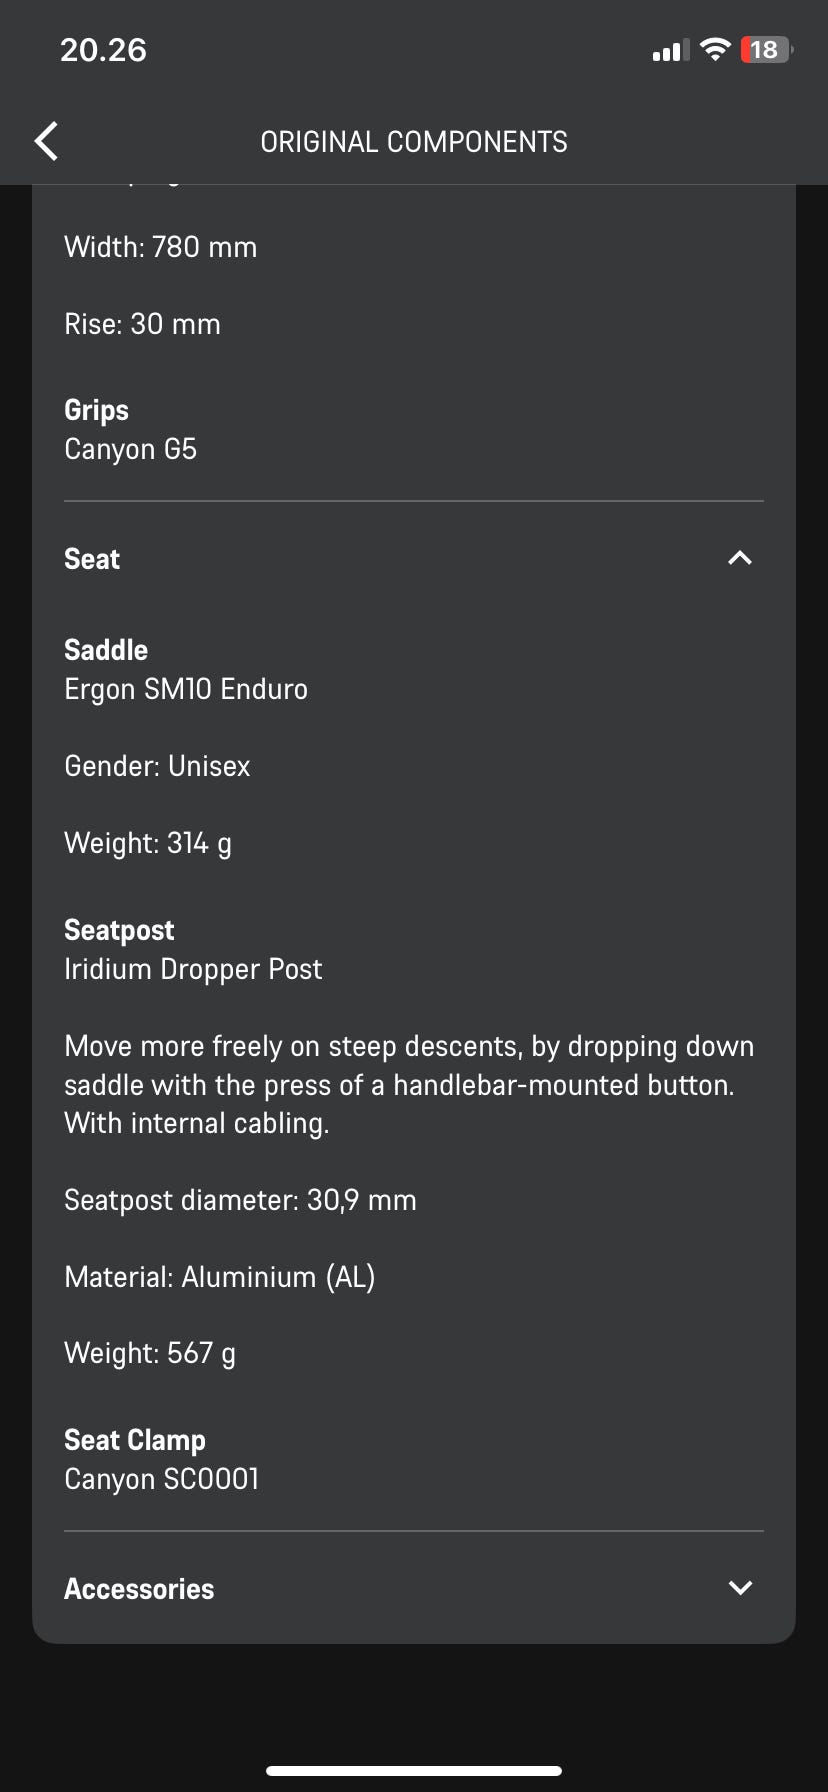Screen dimensions: 828x1792
Task: Tap the cellular signal bars
Action: coord(670,51)
